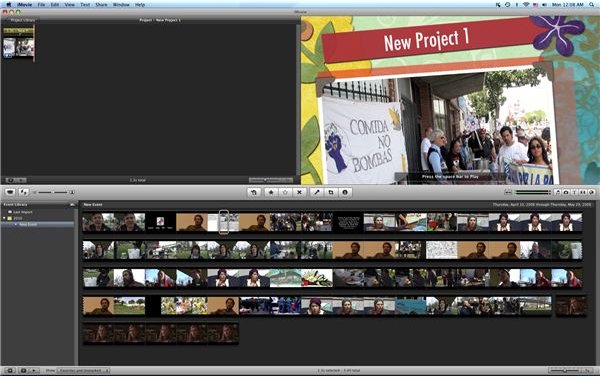Screen dimensions: 600x386
Task: Open the Show Favorites and Unmarked dropdown
Action: pos(83,371)
